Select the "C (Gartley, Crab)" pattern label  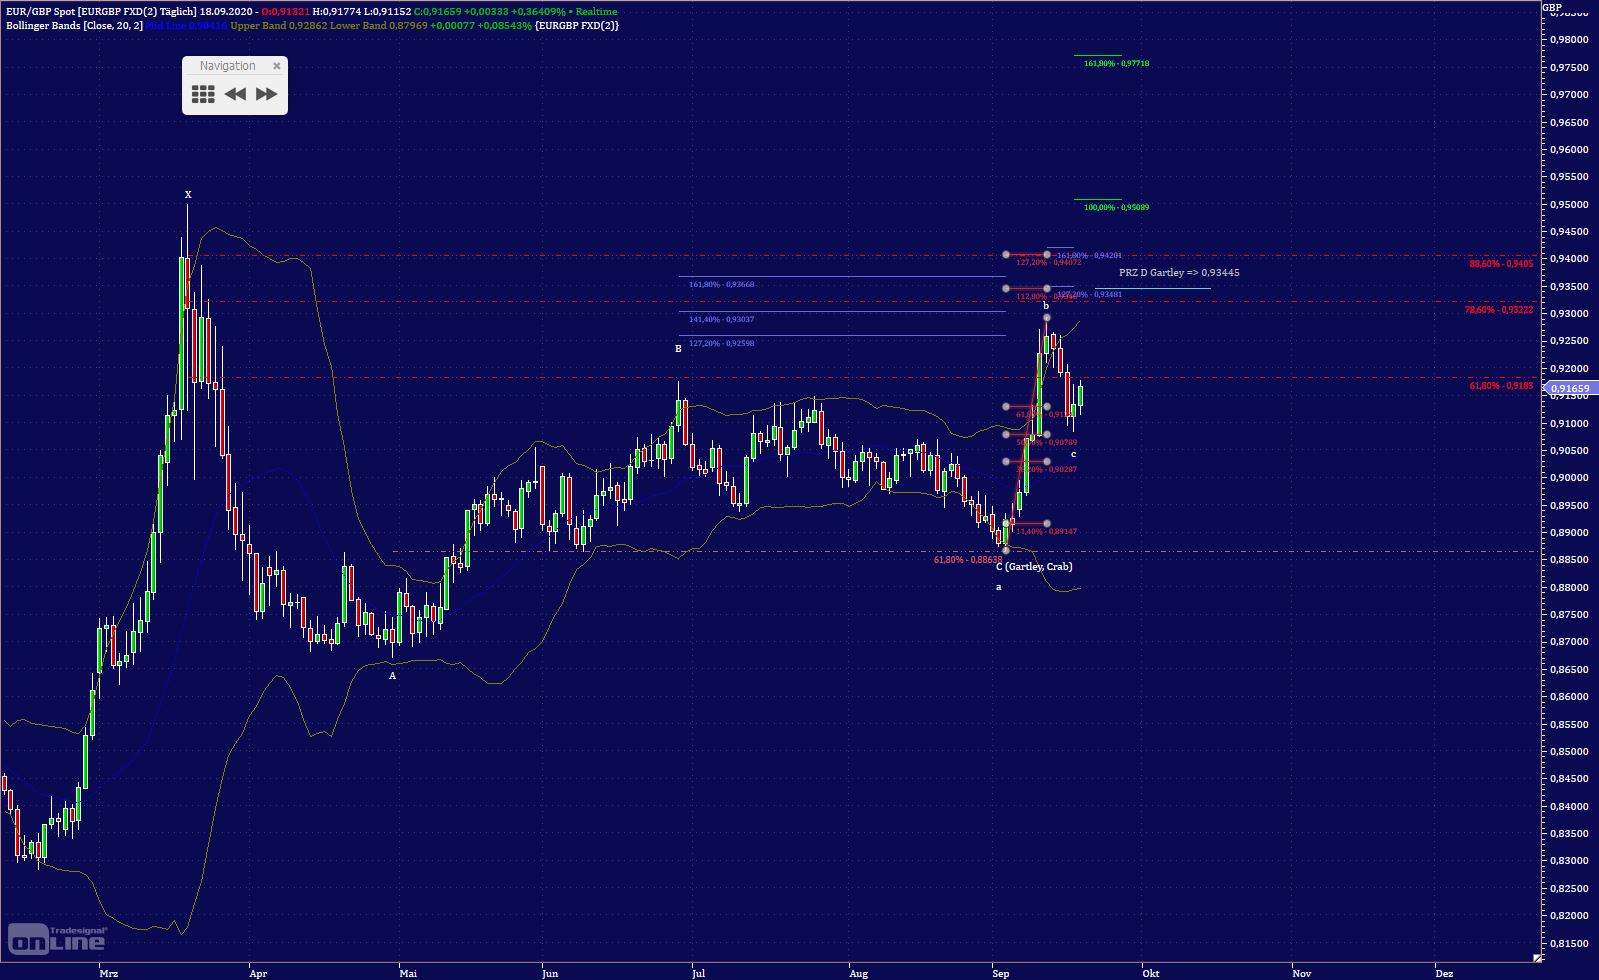point(1034,567)
